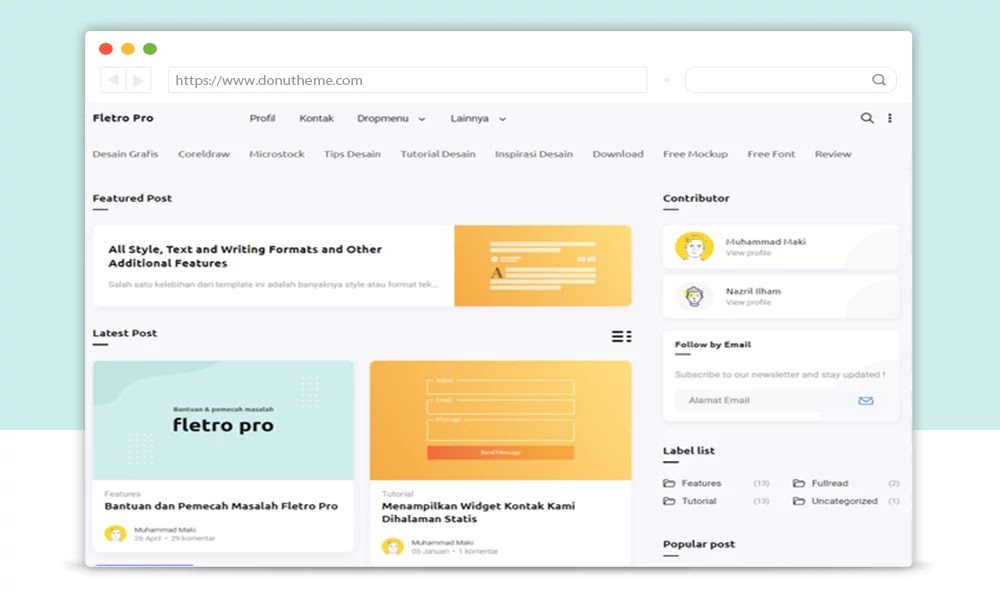
Task: Open the Profil menu item
Action: [262, 118]
